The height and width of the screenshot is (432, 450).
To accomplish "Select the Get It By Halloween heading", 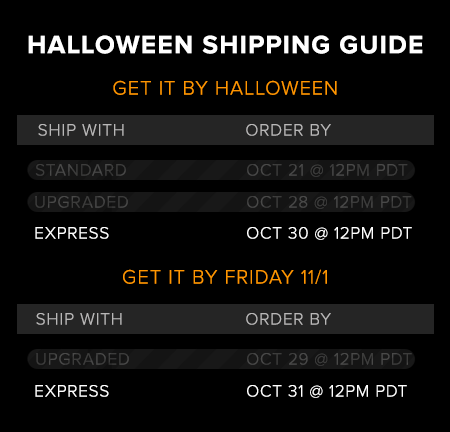I will click(225, 88).
